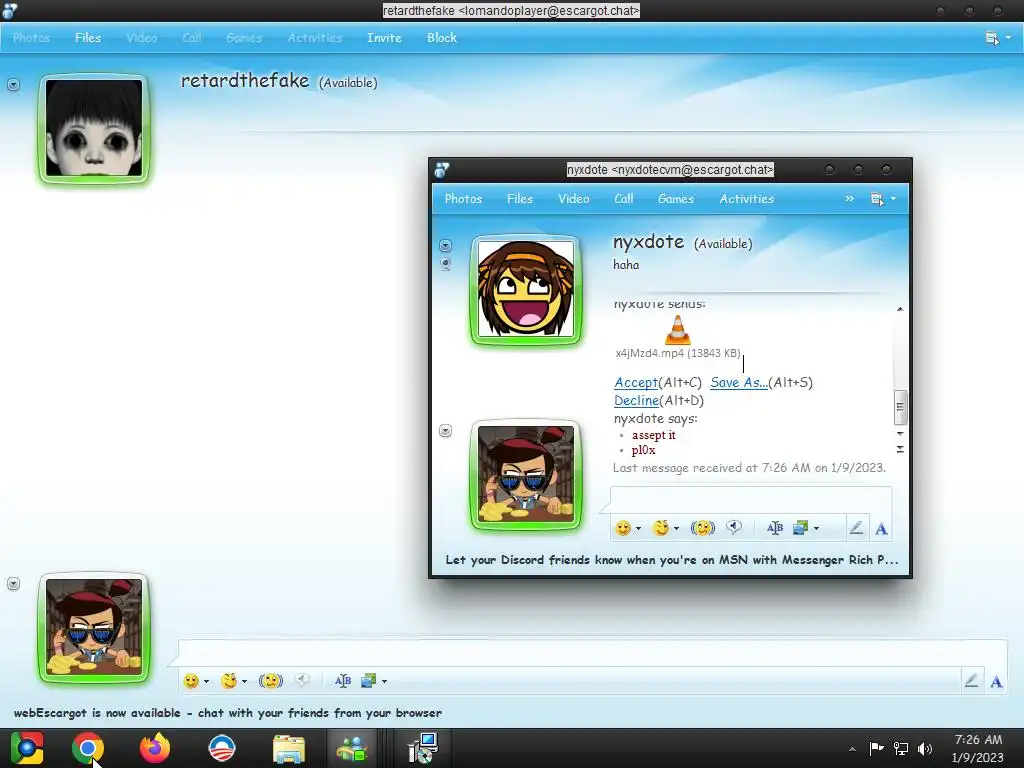Open emoticon dropdown arrow in retardthefake window
The image size is (1024, 768).
(x=206, y=681)
